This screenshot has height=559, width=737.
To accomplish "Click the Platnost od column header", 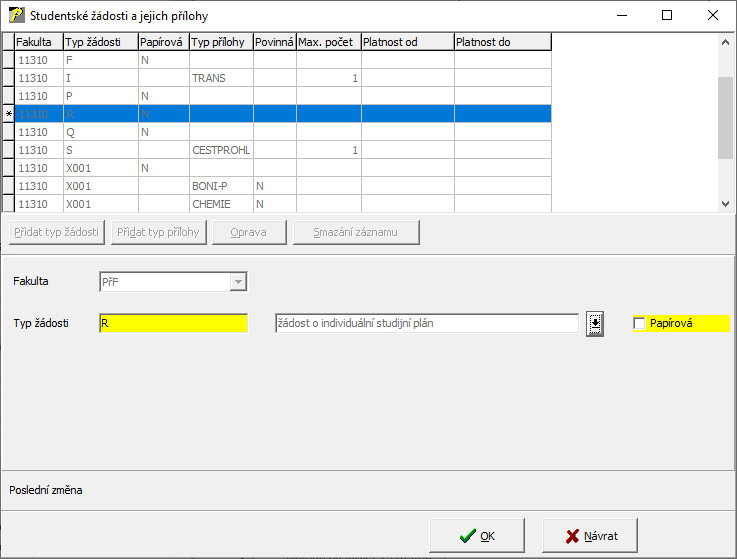I will (x=407, y=42).
